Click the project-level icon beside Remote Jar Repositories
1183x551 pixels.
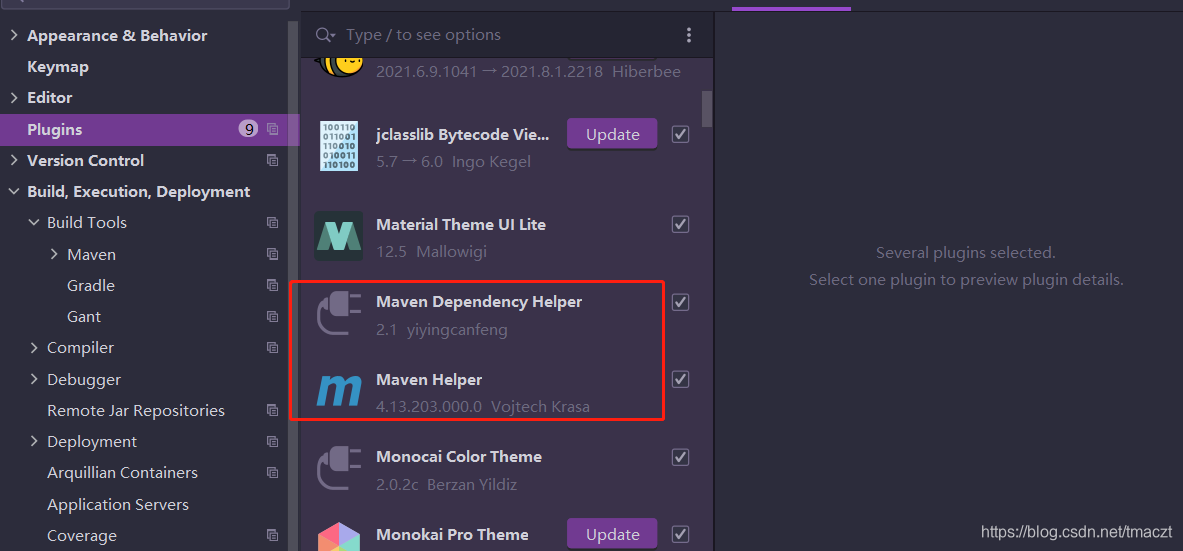pyautogui.click(x=272, y=411)
